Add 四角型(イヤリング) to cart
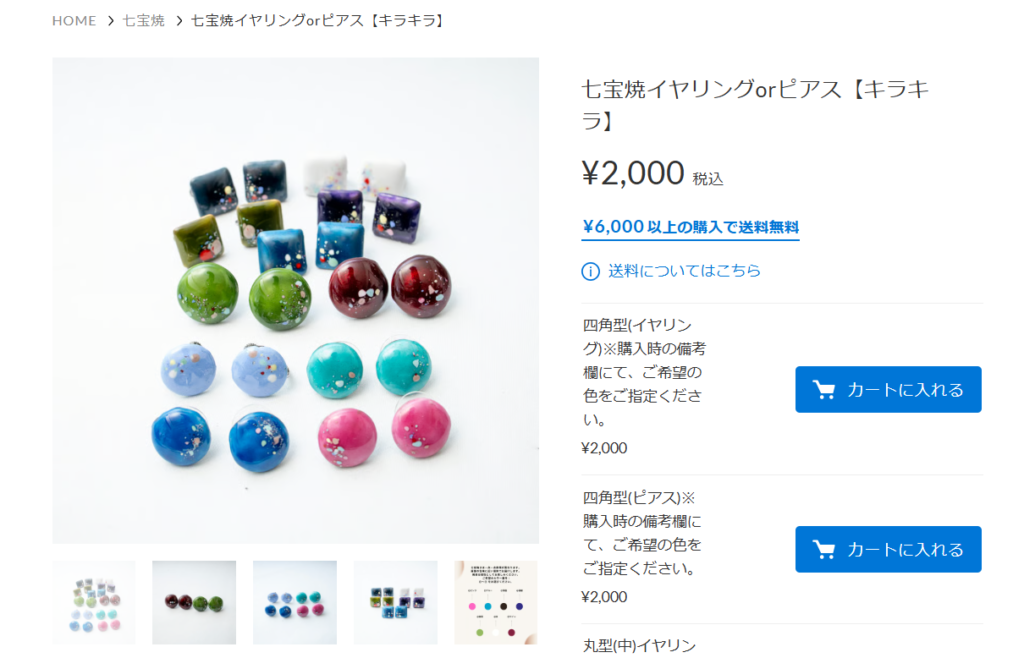 888,389
